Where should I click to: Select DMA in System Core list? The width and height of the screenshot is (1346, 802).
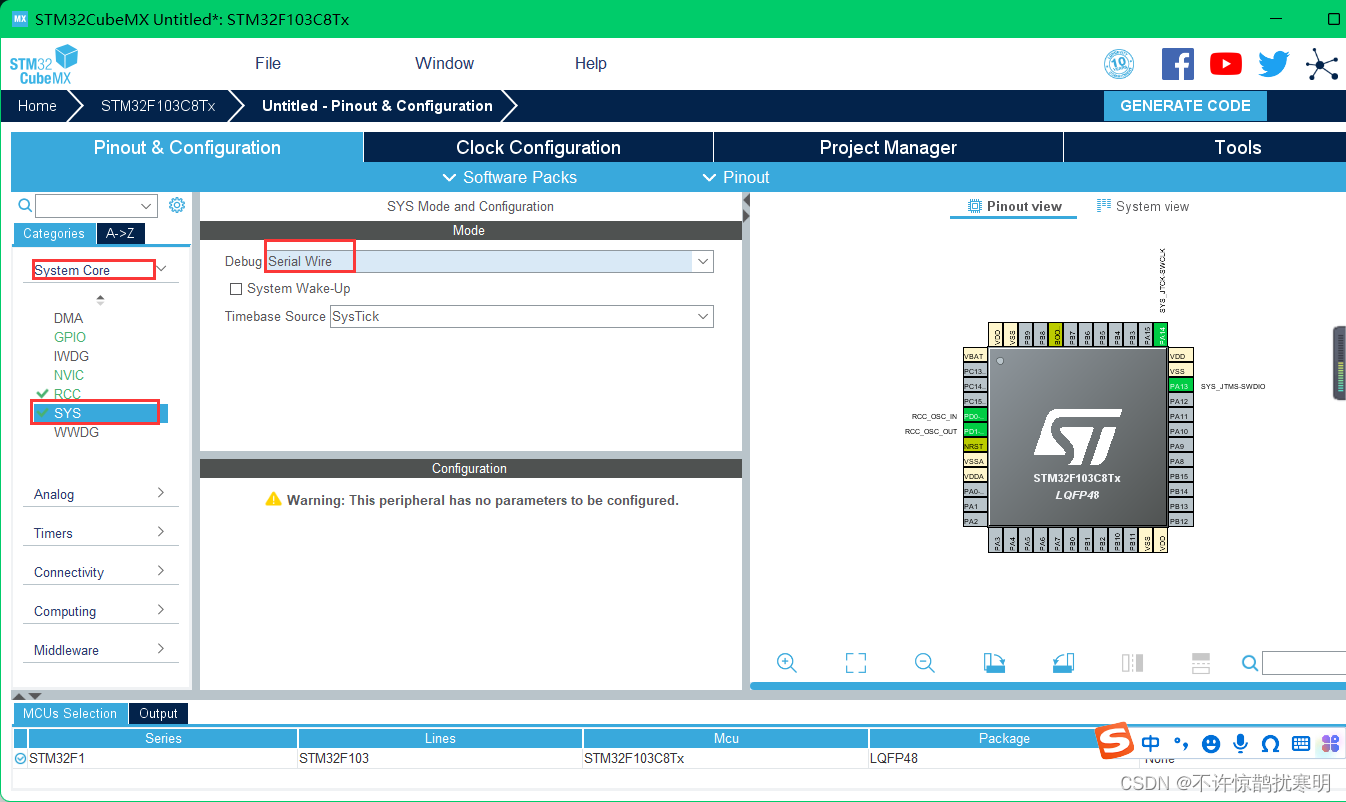pos(68,318)
